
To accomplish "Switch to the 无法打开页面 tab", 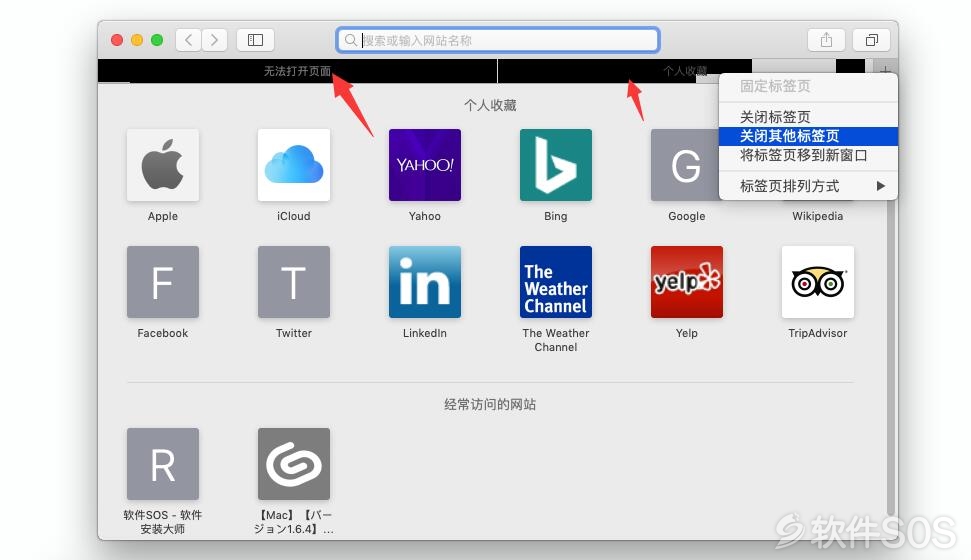I will point(297,71).
